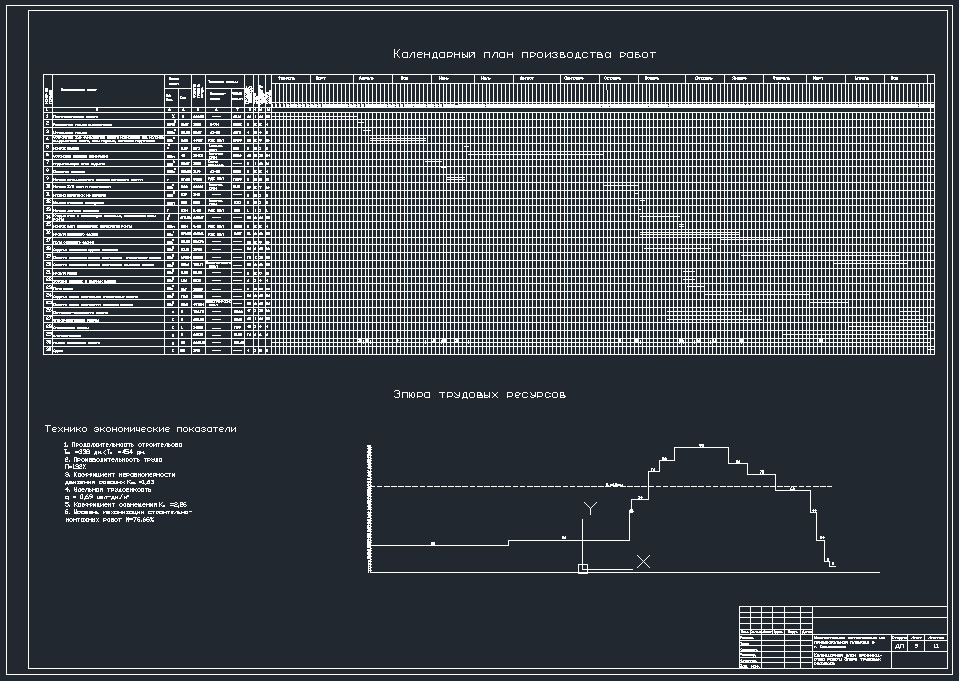Click the vertical axis of the labor graph

point(369,510)
